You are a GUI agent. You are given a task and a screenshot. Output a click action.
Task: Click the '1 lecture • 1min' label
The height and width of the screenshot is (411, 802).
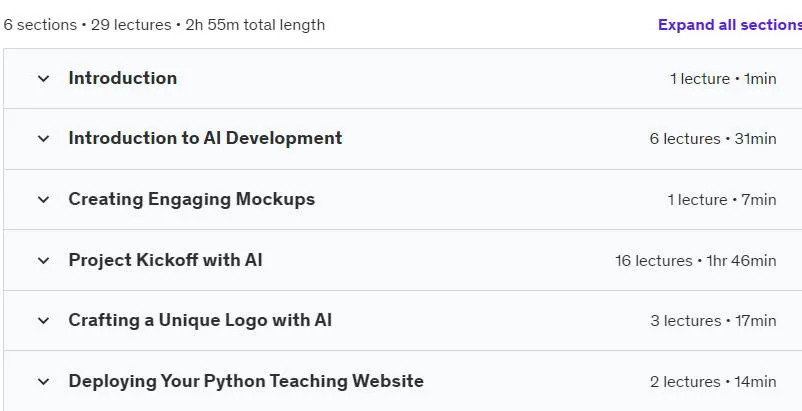tap(723, 79)
